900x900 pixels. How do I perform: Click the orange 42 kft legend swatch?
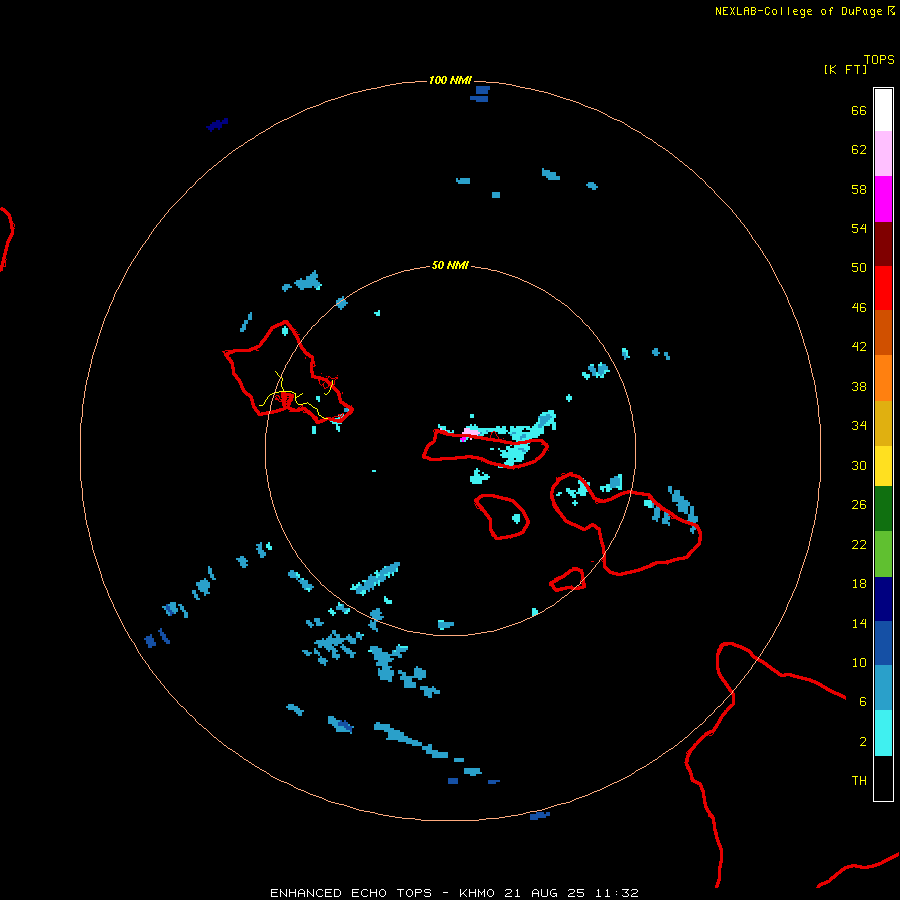pos(883,378)
